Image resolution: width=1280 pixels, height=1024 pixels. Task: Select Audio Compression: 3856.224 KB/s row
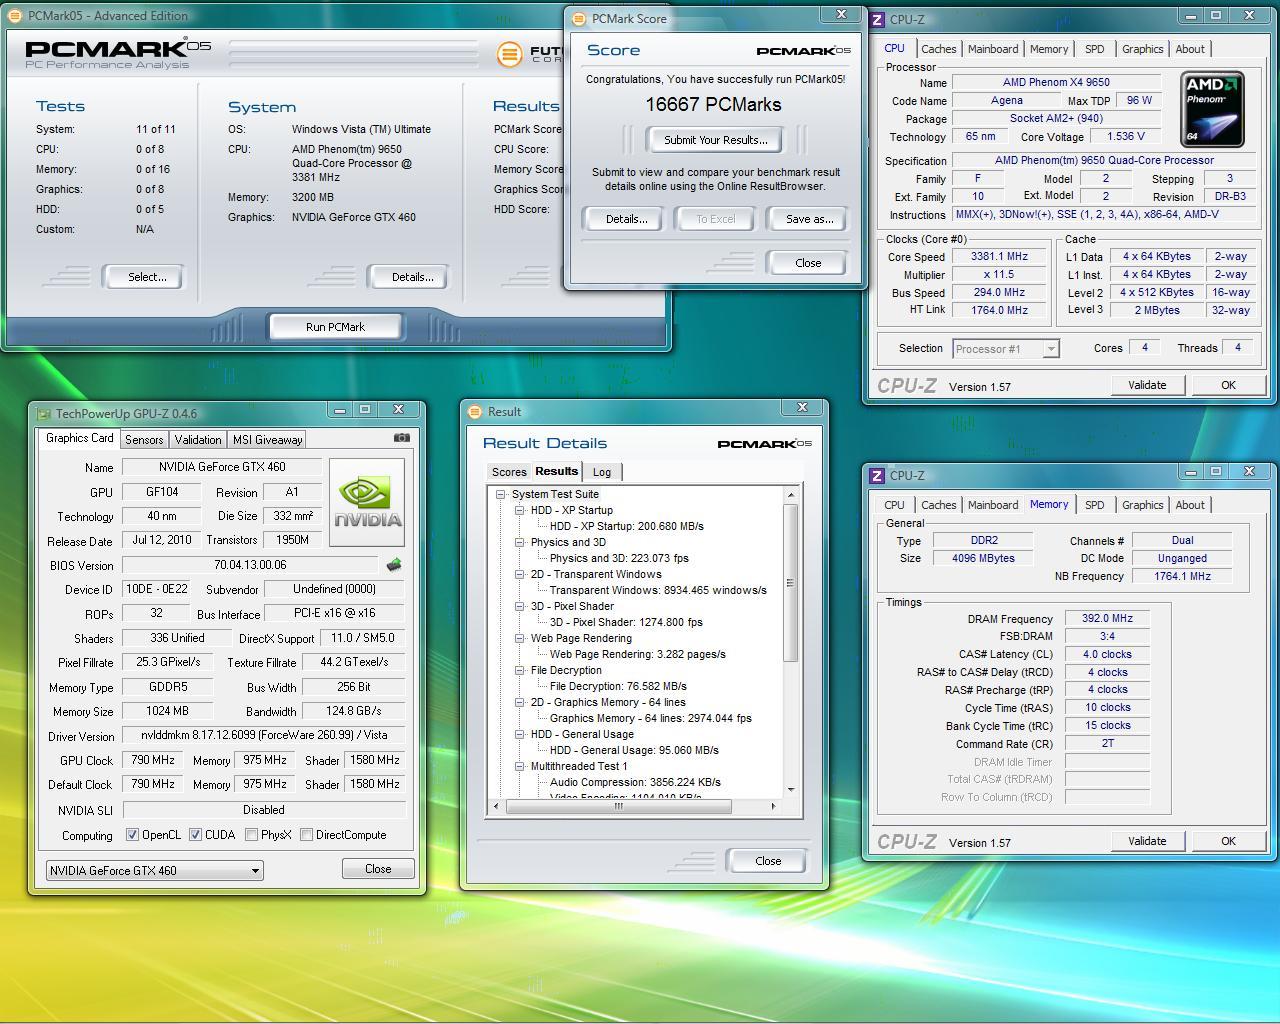(635, 782)
